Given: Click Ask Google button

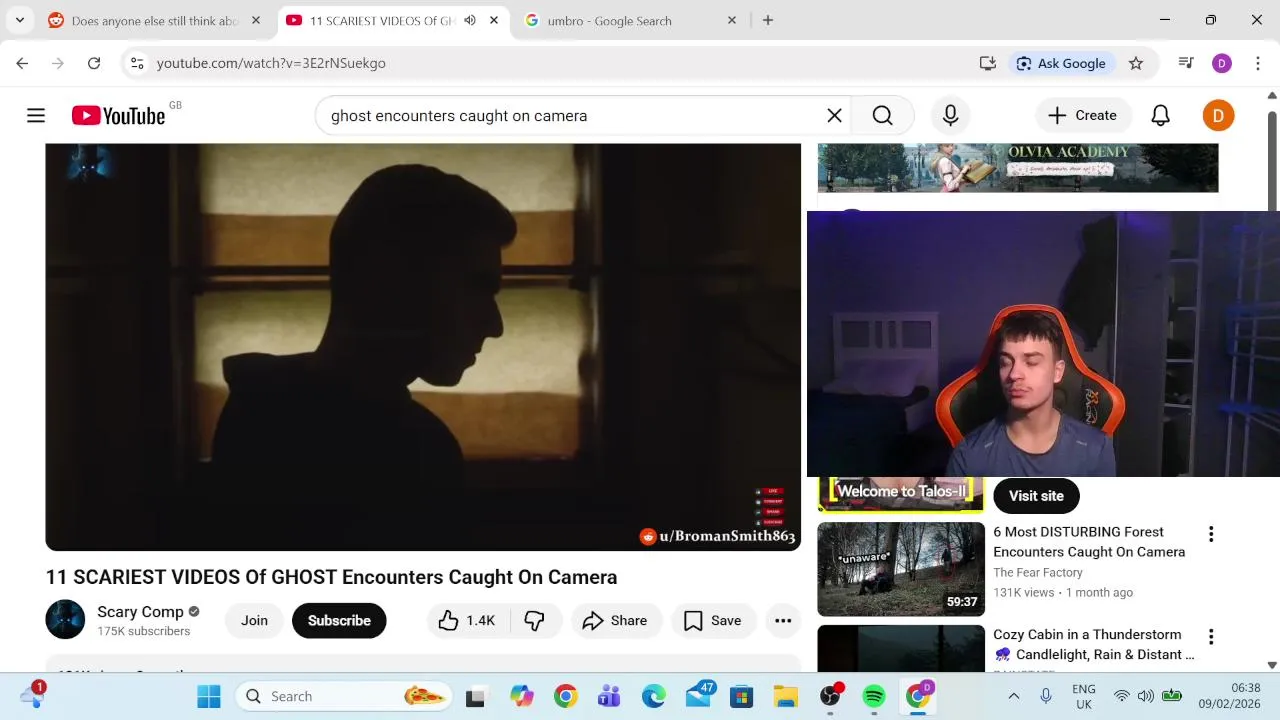Looking at the screenshot, I should 1061,63.
